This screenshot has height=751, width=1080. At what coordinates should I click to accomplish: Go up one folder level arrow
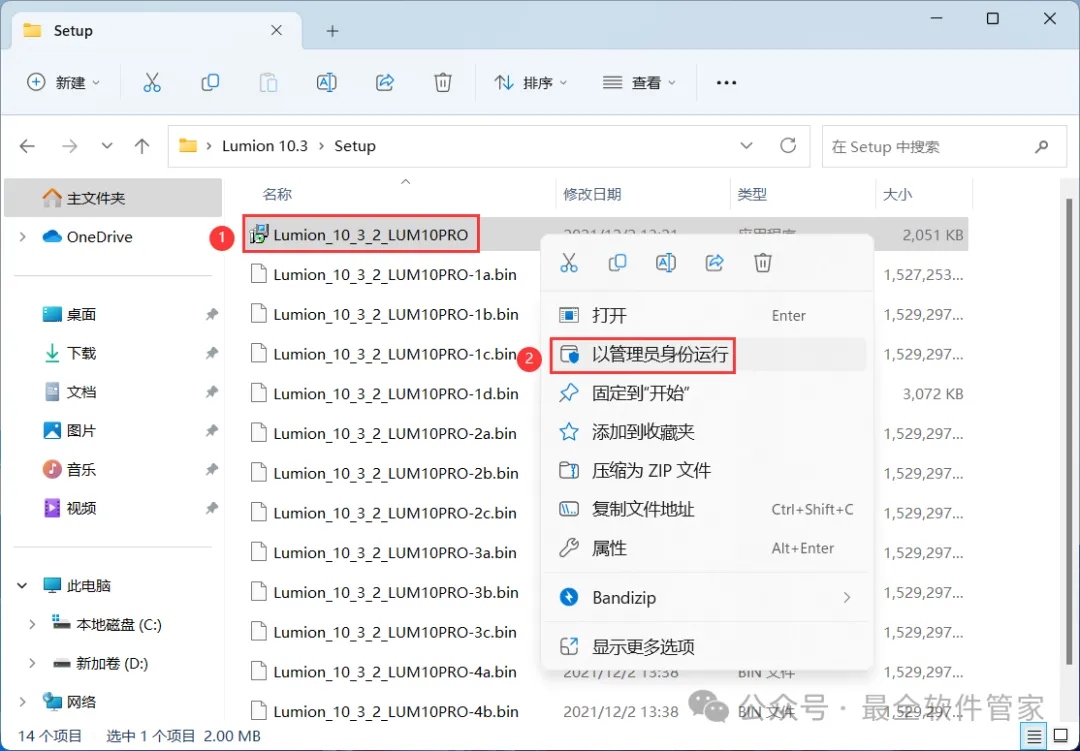click(x=142, y=146)
